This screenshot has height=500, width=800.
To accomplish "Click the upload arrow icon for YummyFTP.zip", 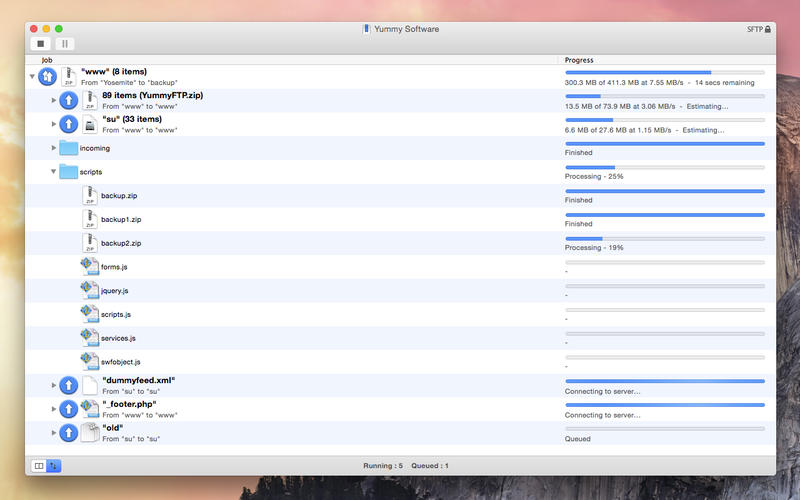I will coord(68,100).
